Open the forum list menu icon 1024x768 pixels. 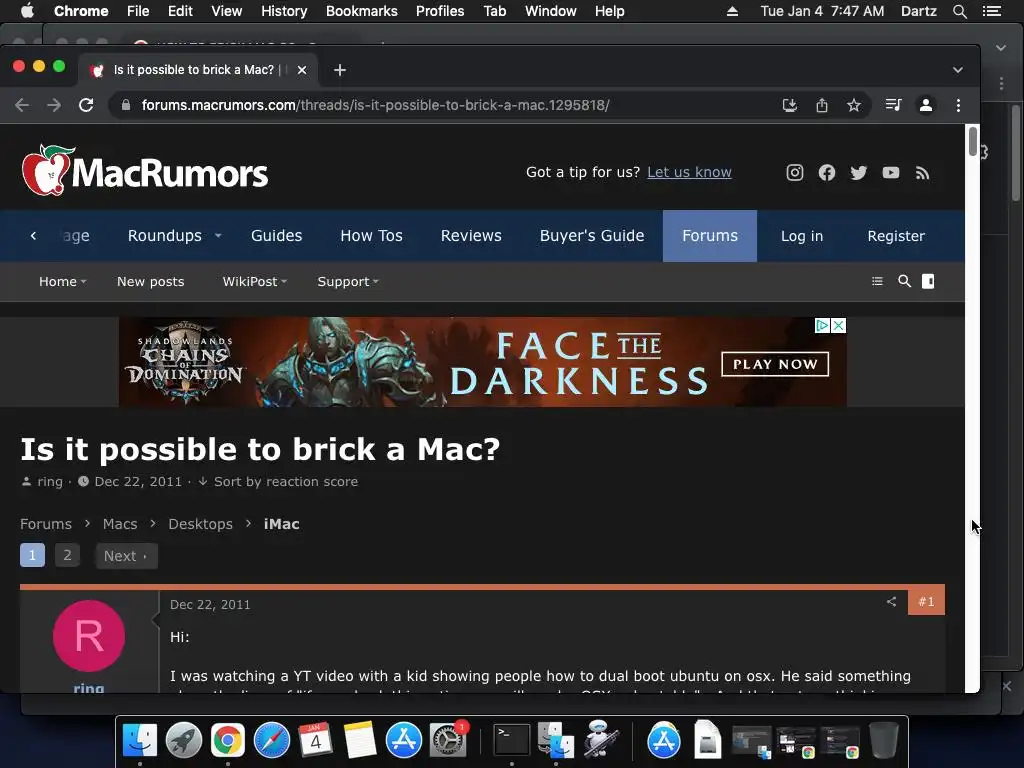pyautogui.click(x=877, y=281)
